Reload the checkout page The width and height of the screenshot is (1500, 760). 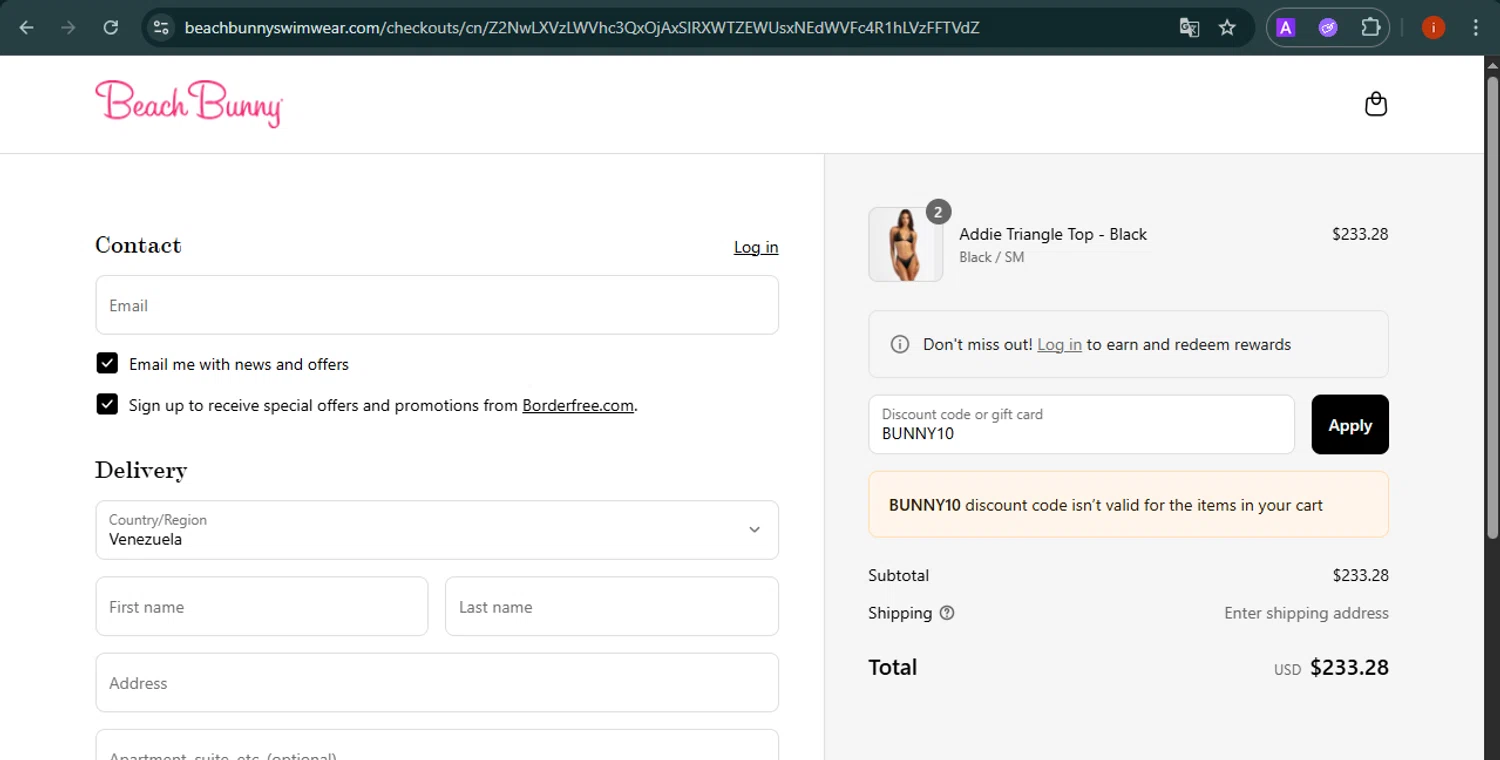(x=111, y=28)
